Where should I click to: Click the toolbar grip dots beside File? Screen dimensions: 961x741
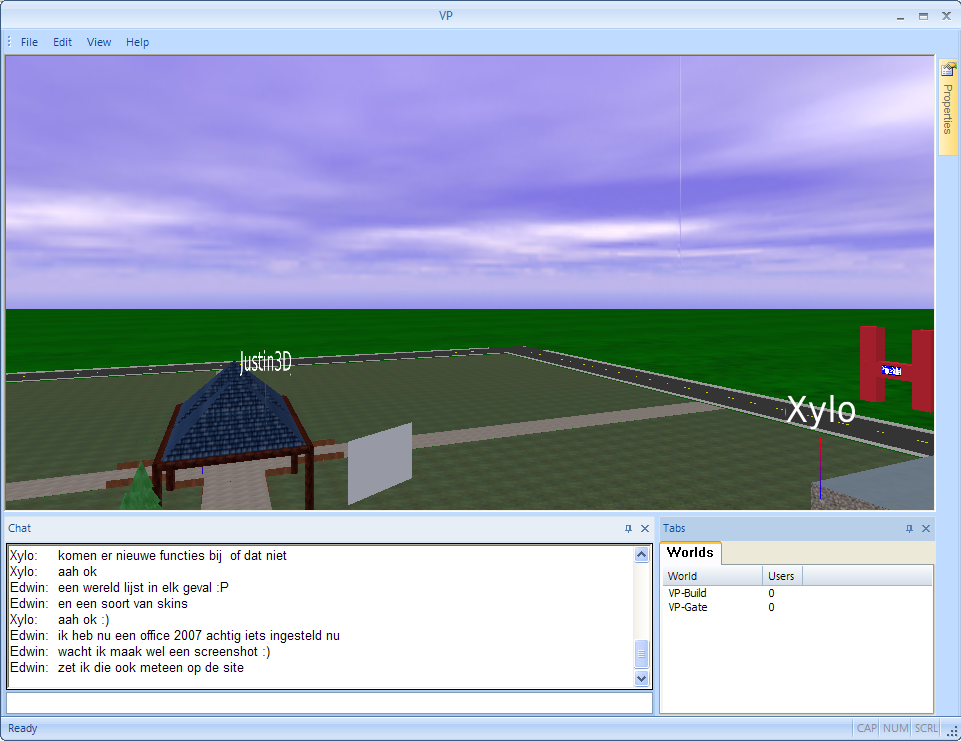(8, 42)
